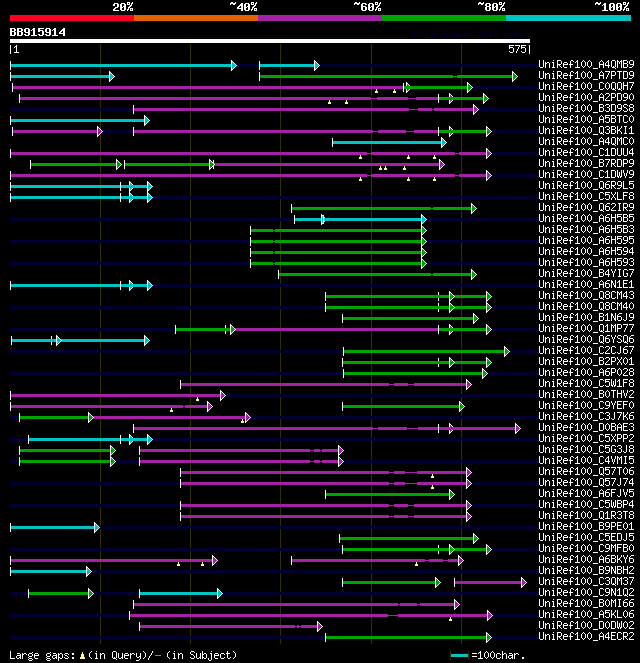Click the orange ~40% identity color bar
Viewport: 640px width, 663px height.
196,18
